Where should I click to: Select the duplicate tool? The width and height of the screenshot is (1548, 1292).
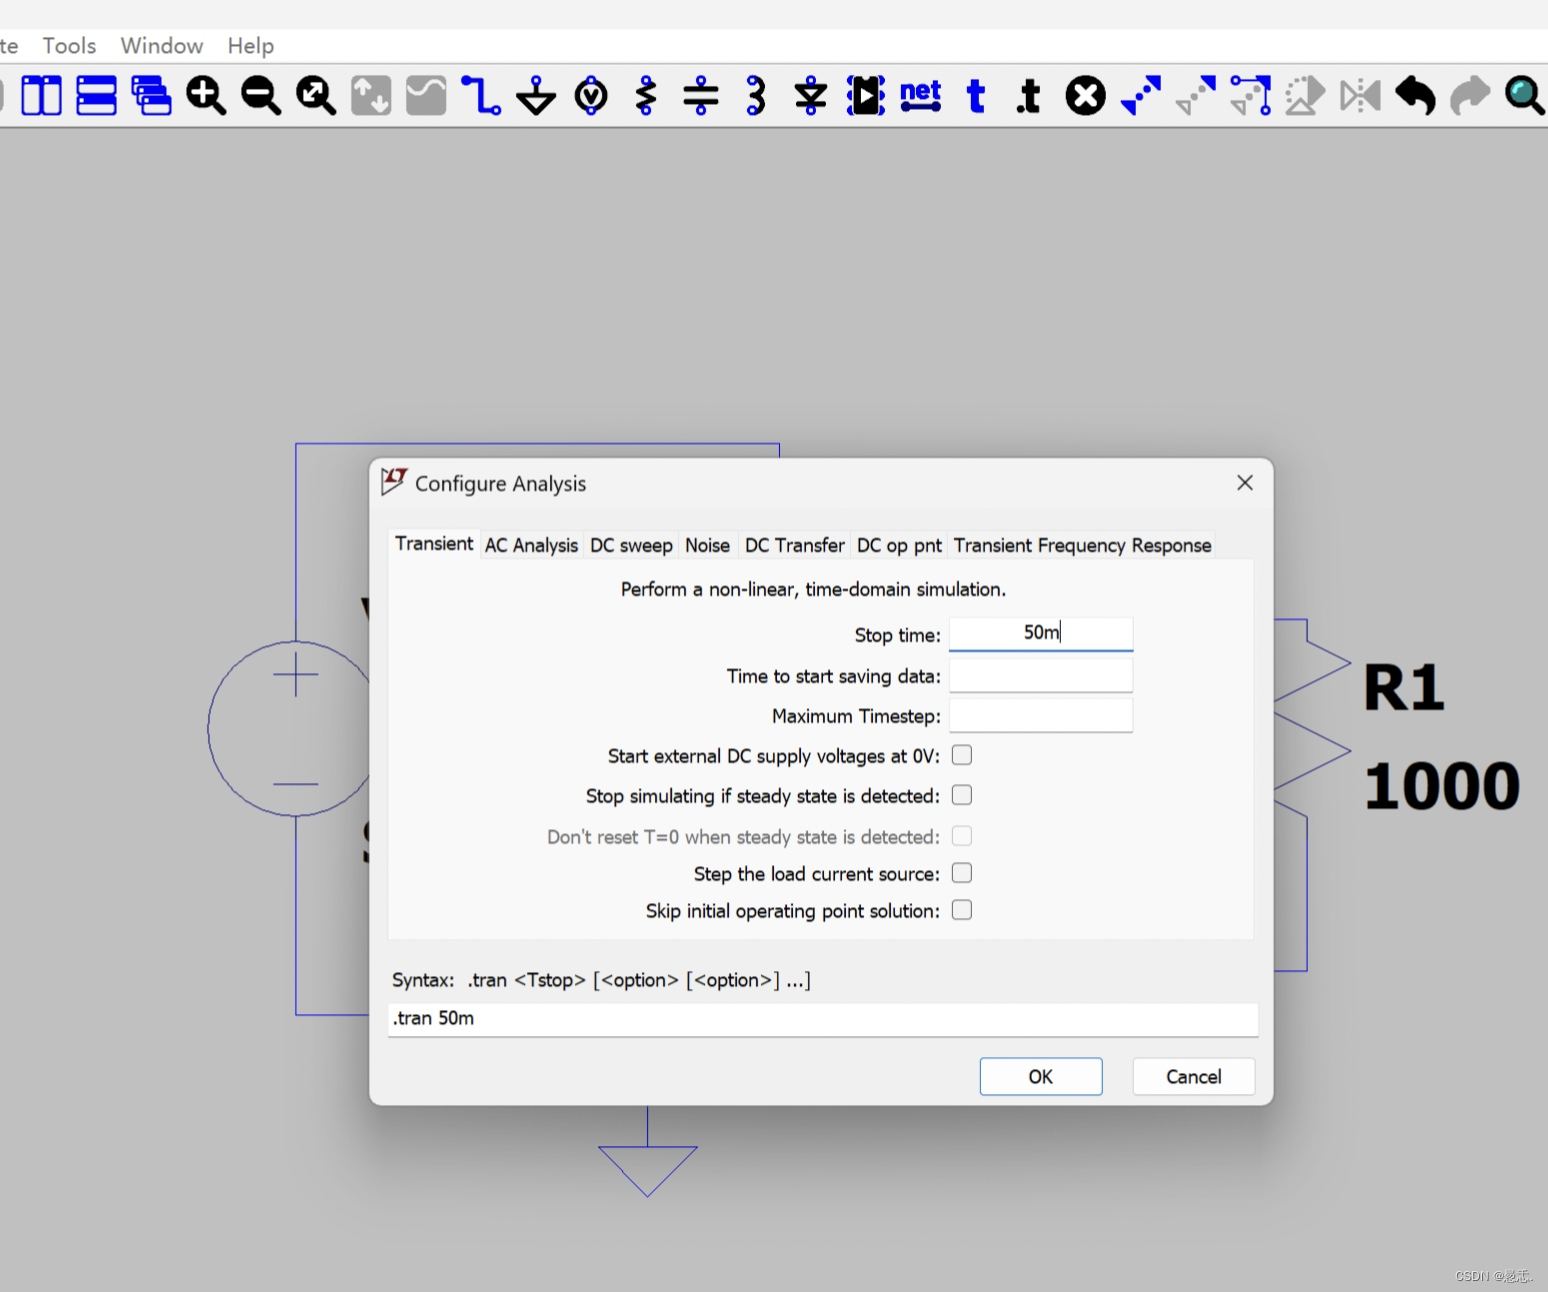(x=1141, y=96)
